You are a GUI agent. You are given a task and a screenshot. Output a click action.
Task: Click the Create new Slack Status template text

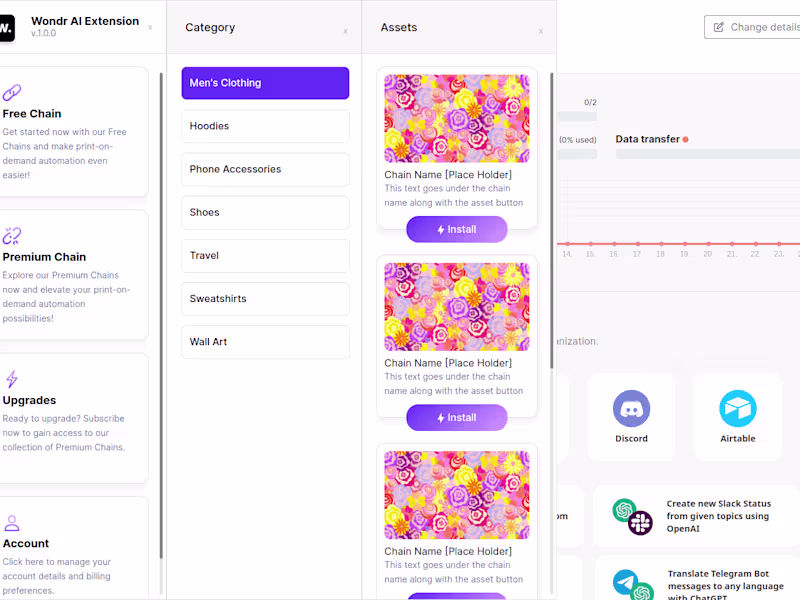click(x=718, y=516)
